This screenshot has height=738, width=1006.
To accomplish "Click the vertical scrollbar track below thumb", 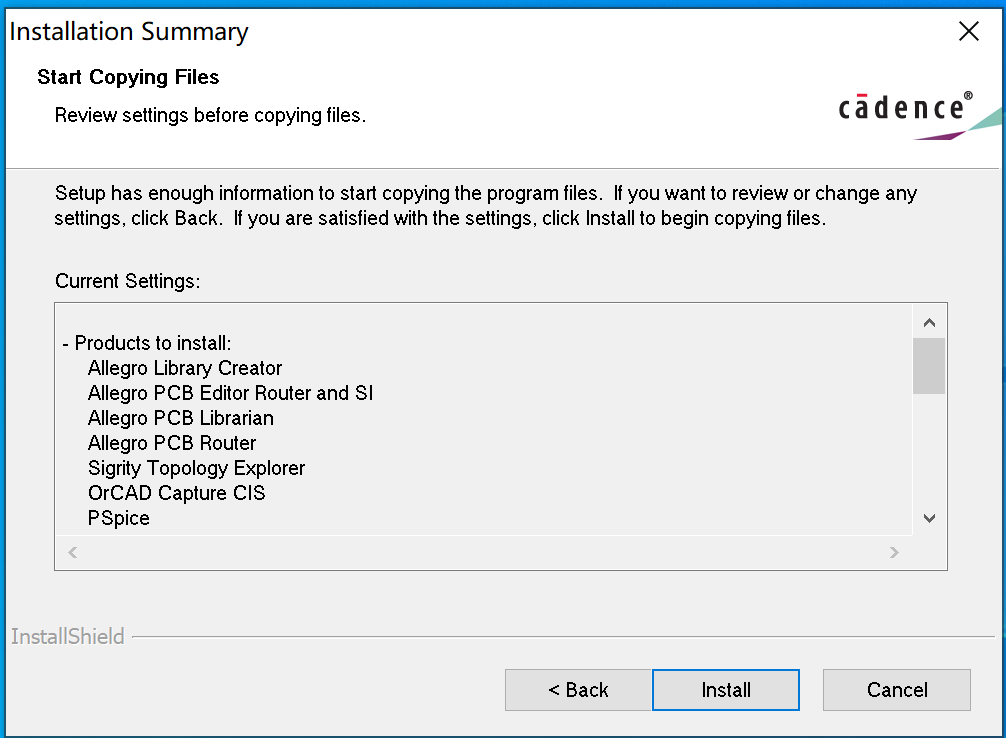I will pyautogui.click(x=929, y=448).
